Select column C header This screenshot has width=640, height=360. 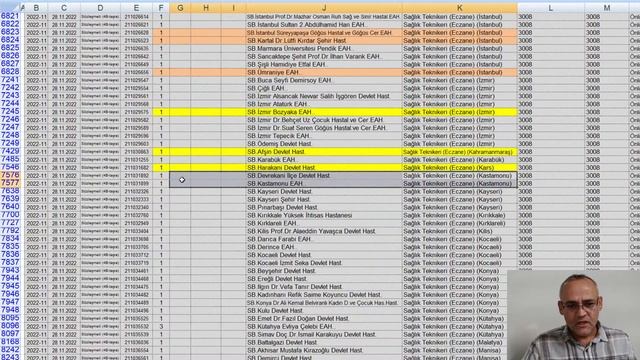64,8
